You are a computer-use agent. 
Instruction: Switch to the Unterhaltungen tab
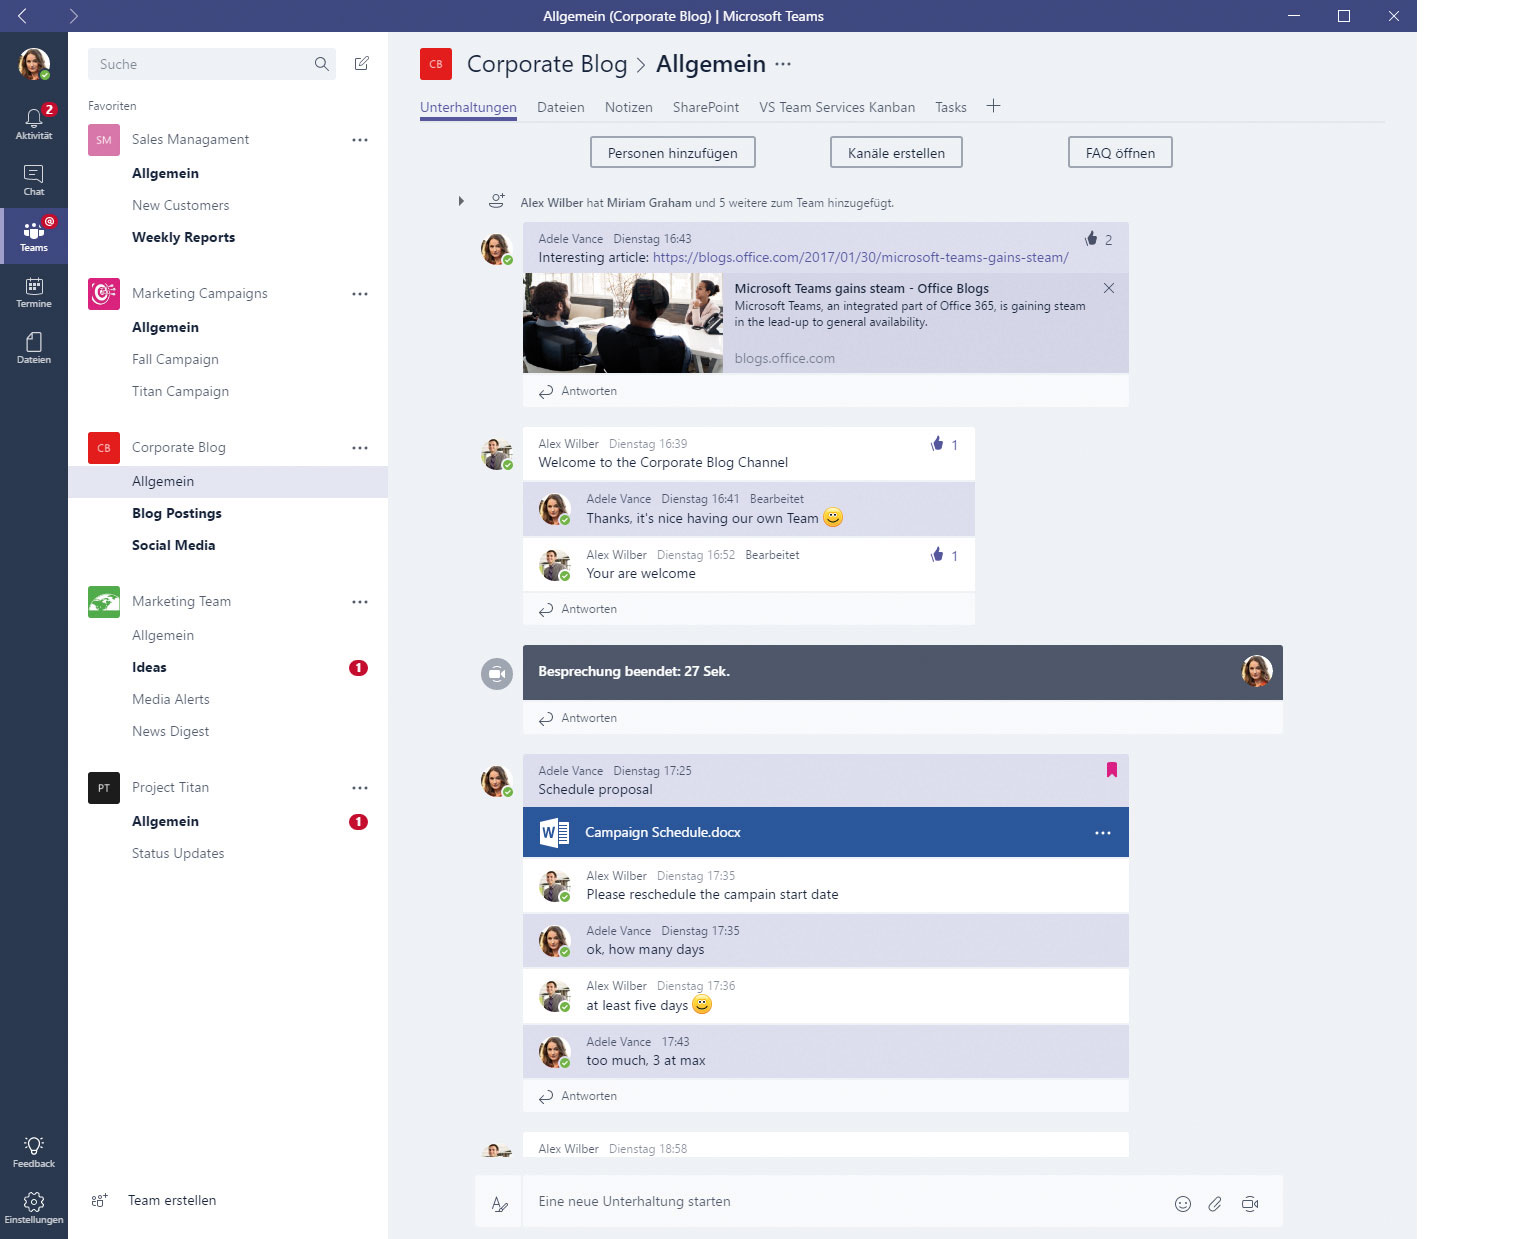point(468,107)
